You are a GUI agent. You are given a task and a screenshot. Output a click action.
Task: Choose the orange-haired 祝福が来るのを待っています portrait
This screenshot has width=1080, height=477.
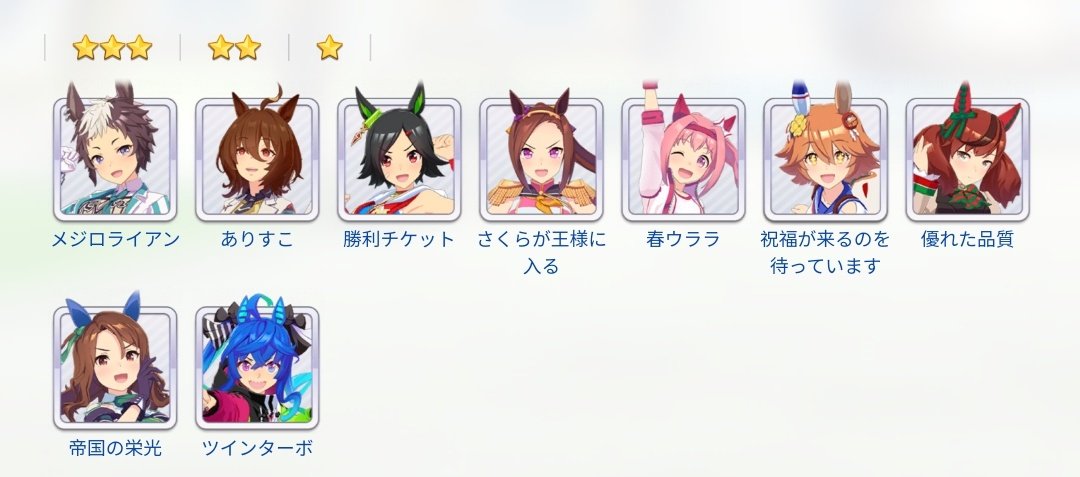click(x=825, y=159)
